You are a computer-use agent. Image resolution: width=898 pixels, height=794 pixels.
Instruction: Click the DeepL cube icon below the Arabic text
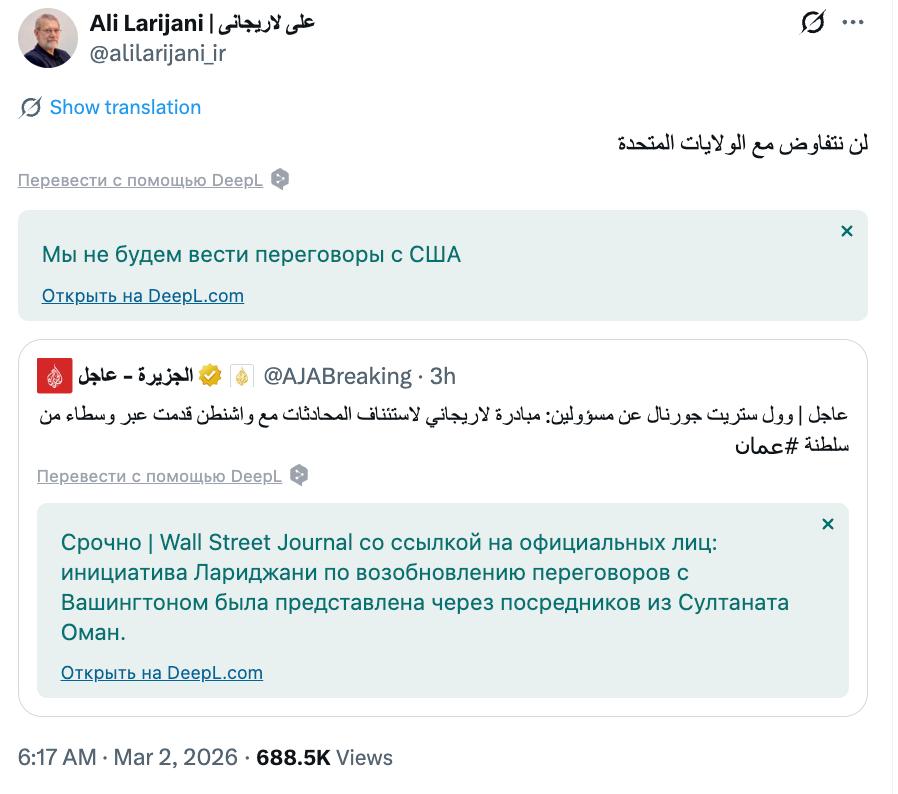[x=280, y=178]
